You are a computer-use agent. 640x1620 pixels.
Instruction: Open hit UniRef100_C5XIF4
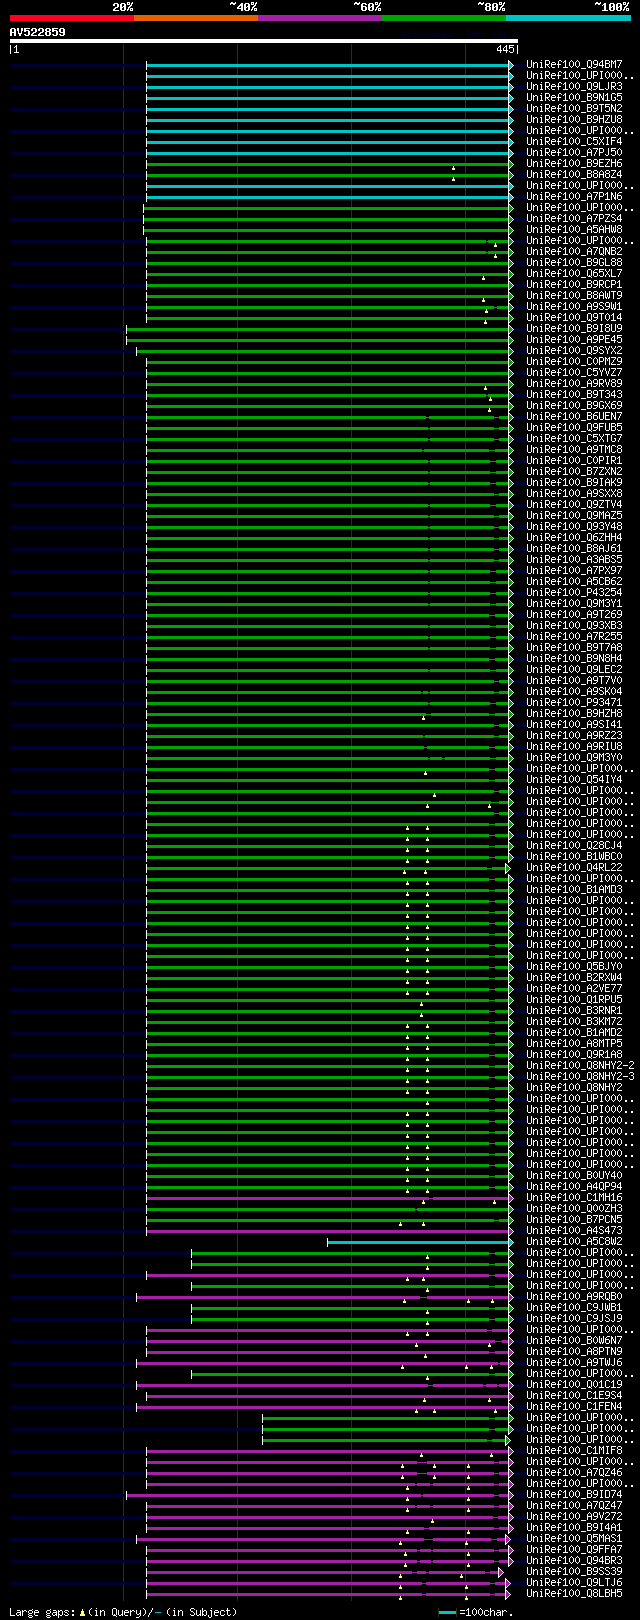(574, 142)
